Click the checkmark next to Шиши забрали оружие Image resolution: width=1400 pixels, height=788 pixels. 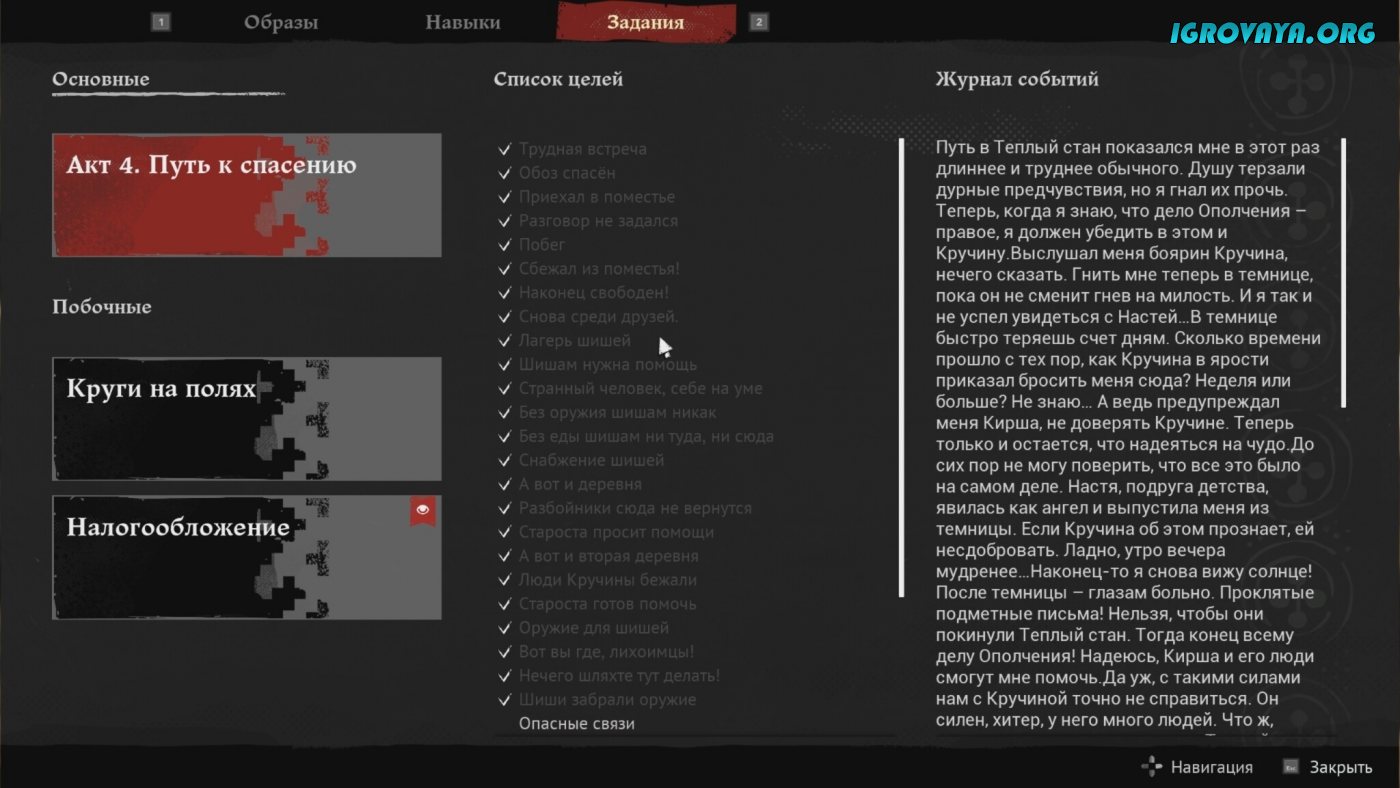[x=505, y=700]
